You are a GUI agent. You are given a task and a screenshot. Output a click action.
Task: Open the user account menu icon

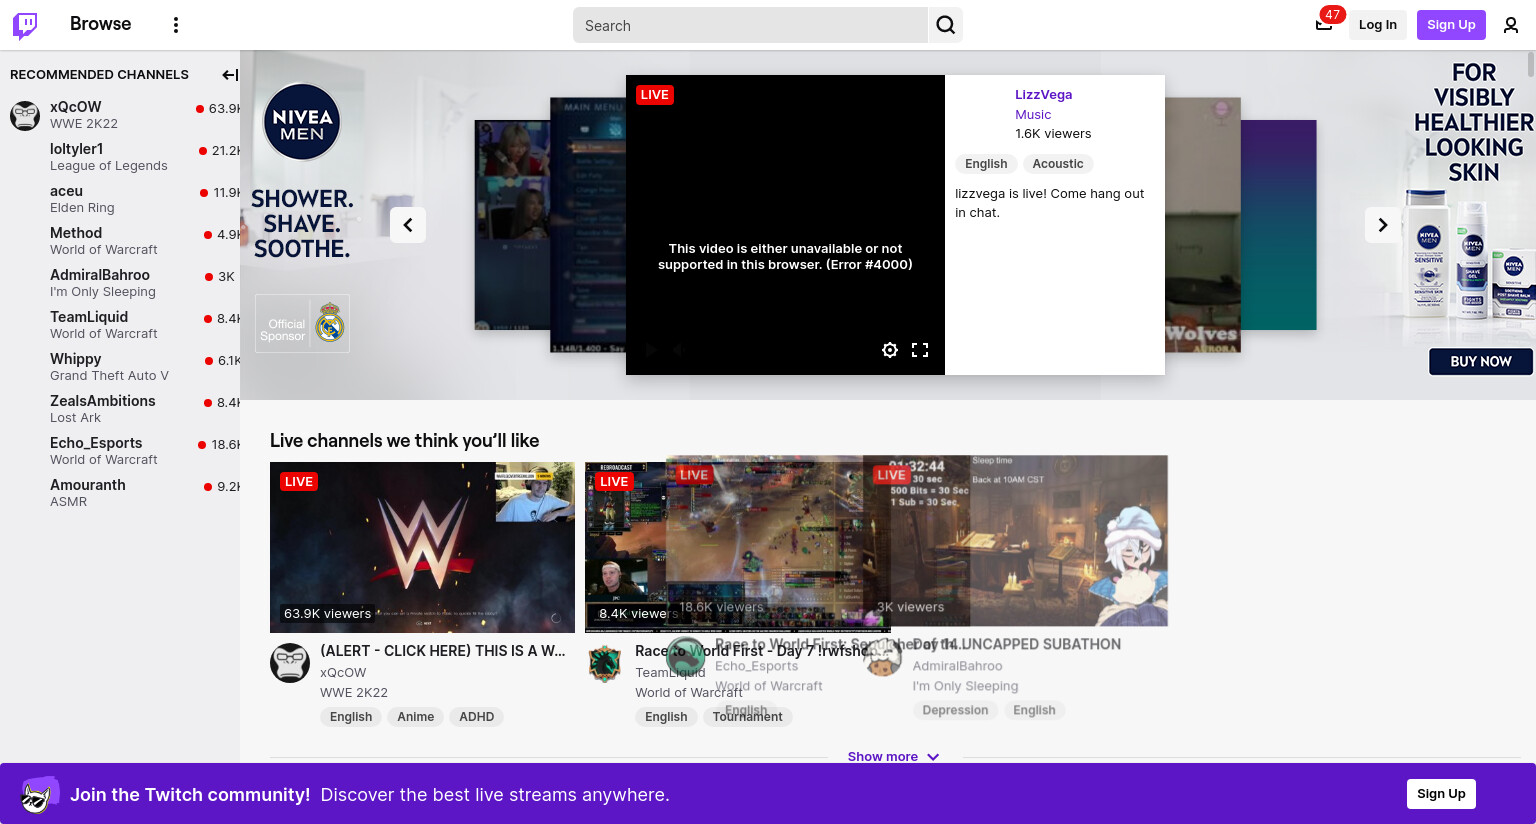[1511, 25]
